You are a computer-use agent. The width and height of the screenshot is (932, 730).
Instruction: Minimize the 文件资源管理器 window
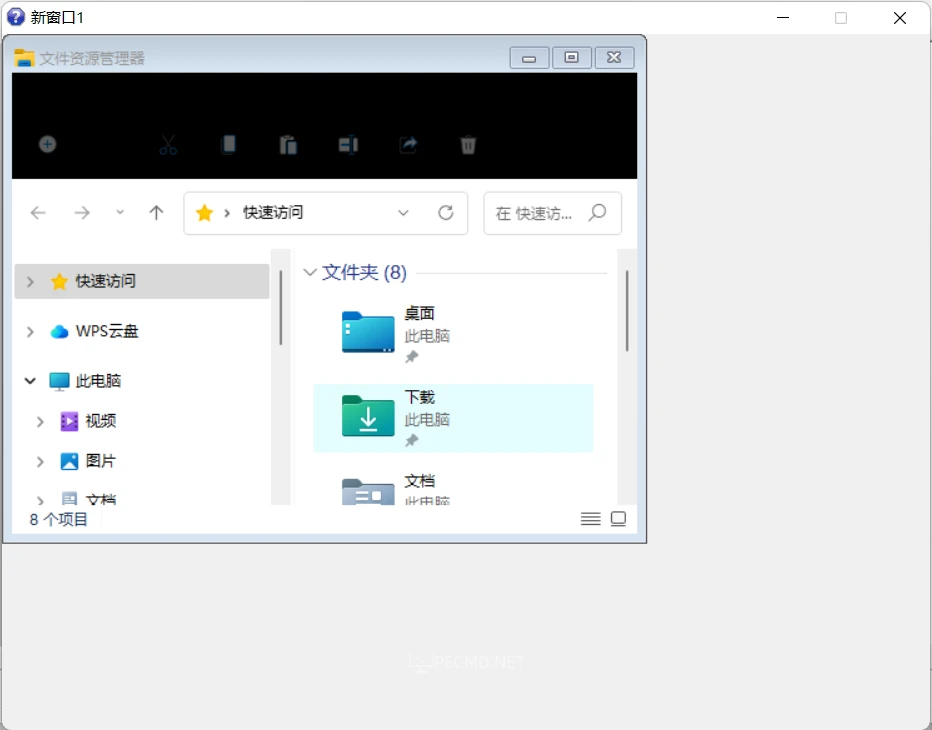(x=529, y=58)
